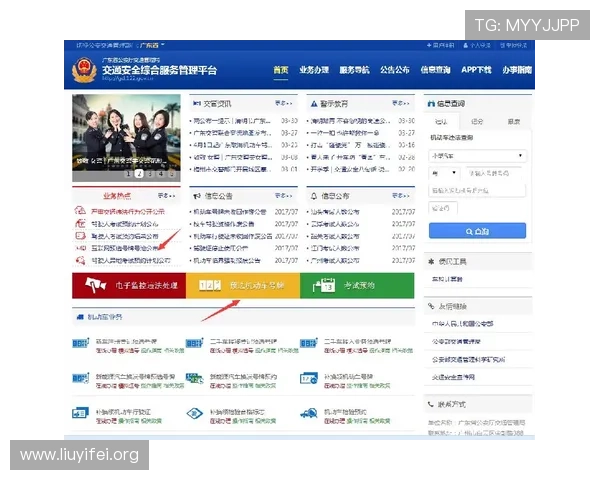The height and width of the screenshot is (480, 600).
Task: Select carousel slide indicator 1
Action: (129, 174)
